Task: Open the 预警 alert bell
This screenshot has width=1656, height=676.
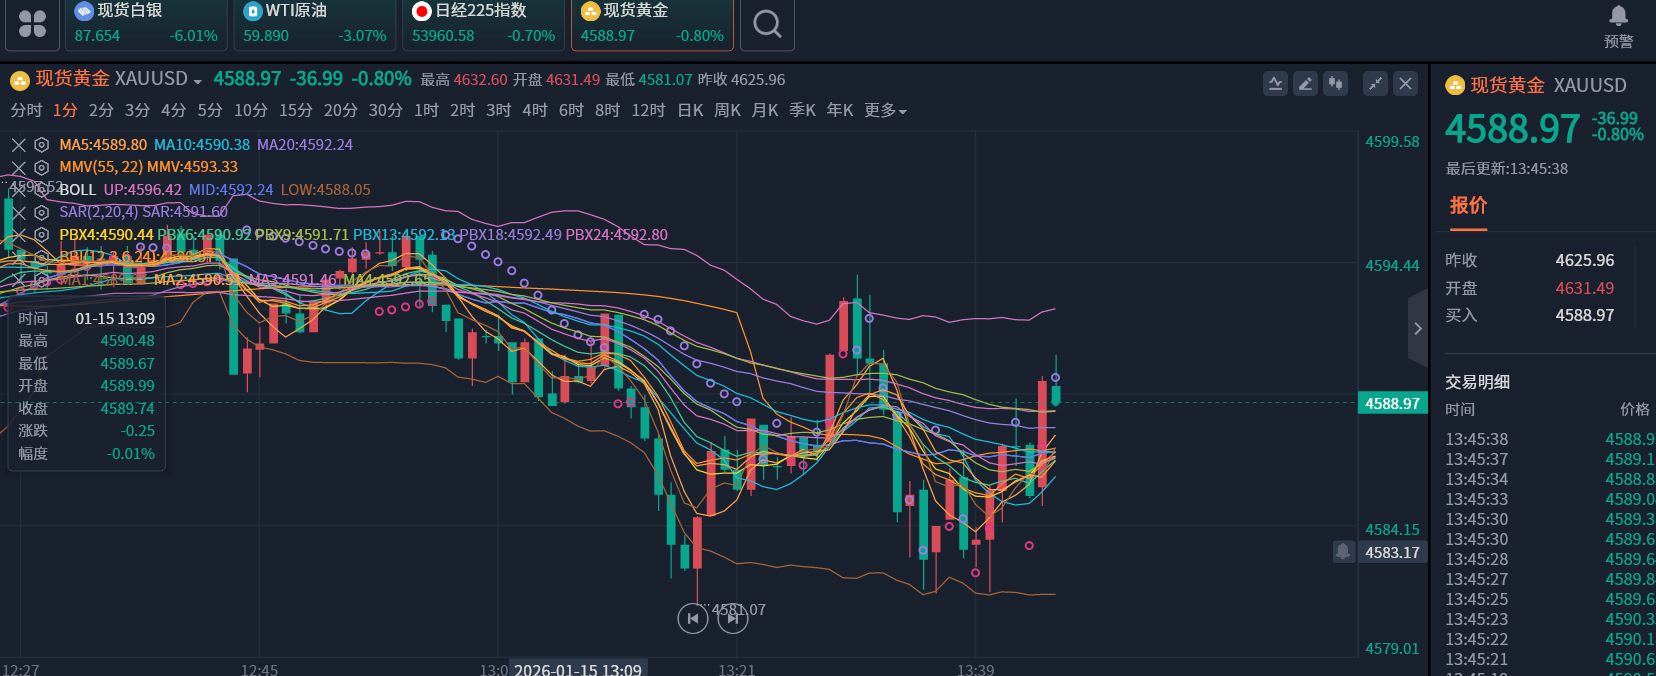Action: [1618, 26]
